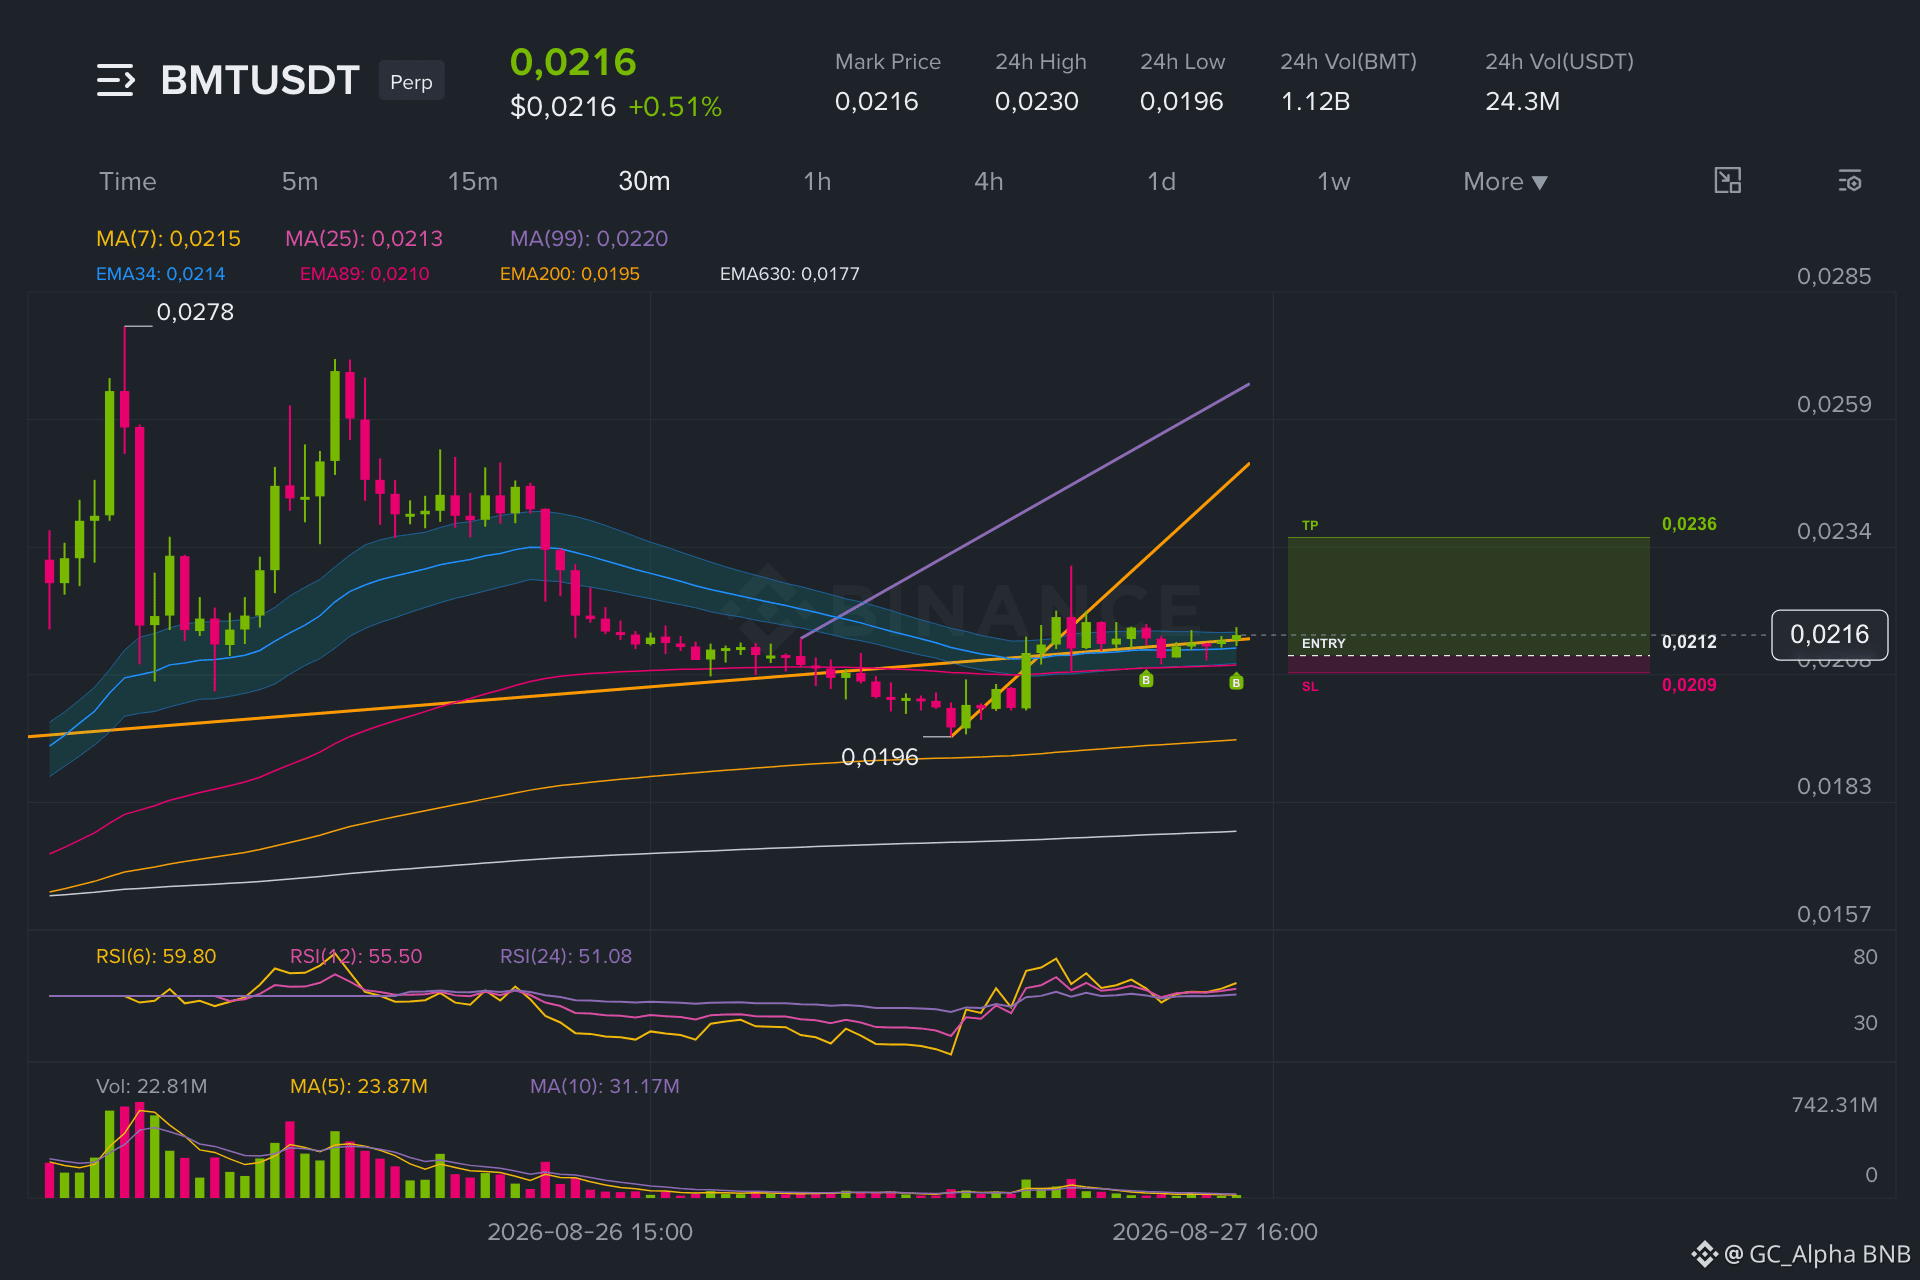Click the 24h Low value 0,0196
1920x1280 pixels.
[1182, 101]
